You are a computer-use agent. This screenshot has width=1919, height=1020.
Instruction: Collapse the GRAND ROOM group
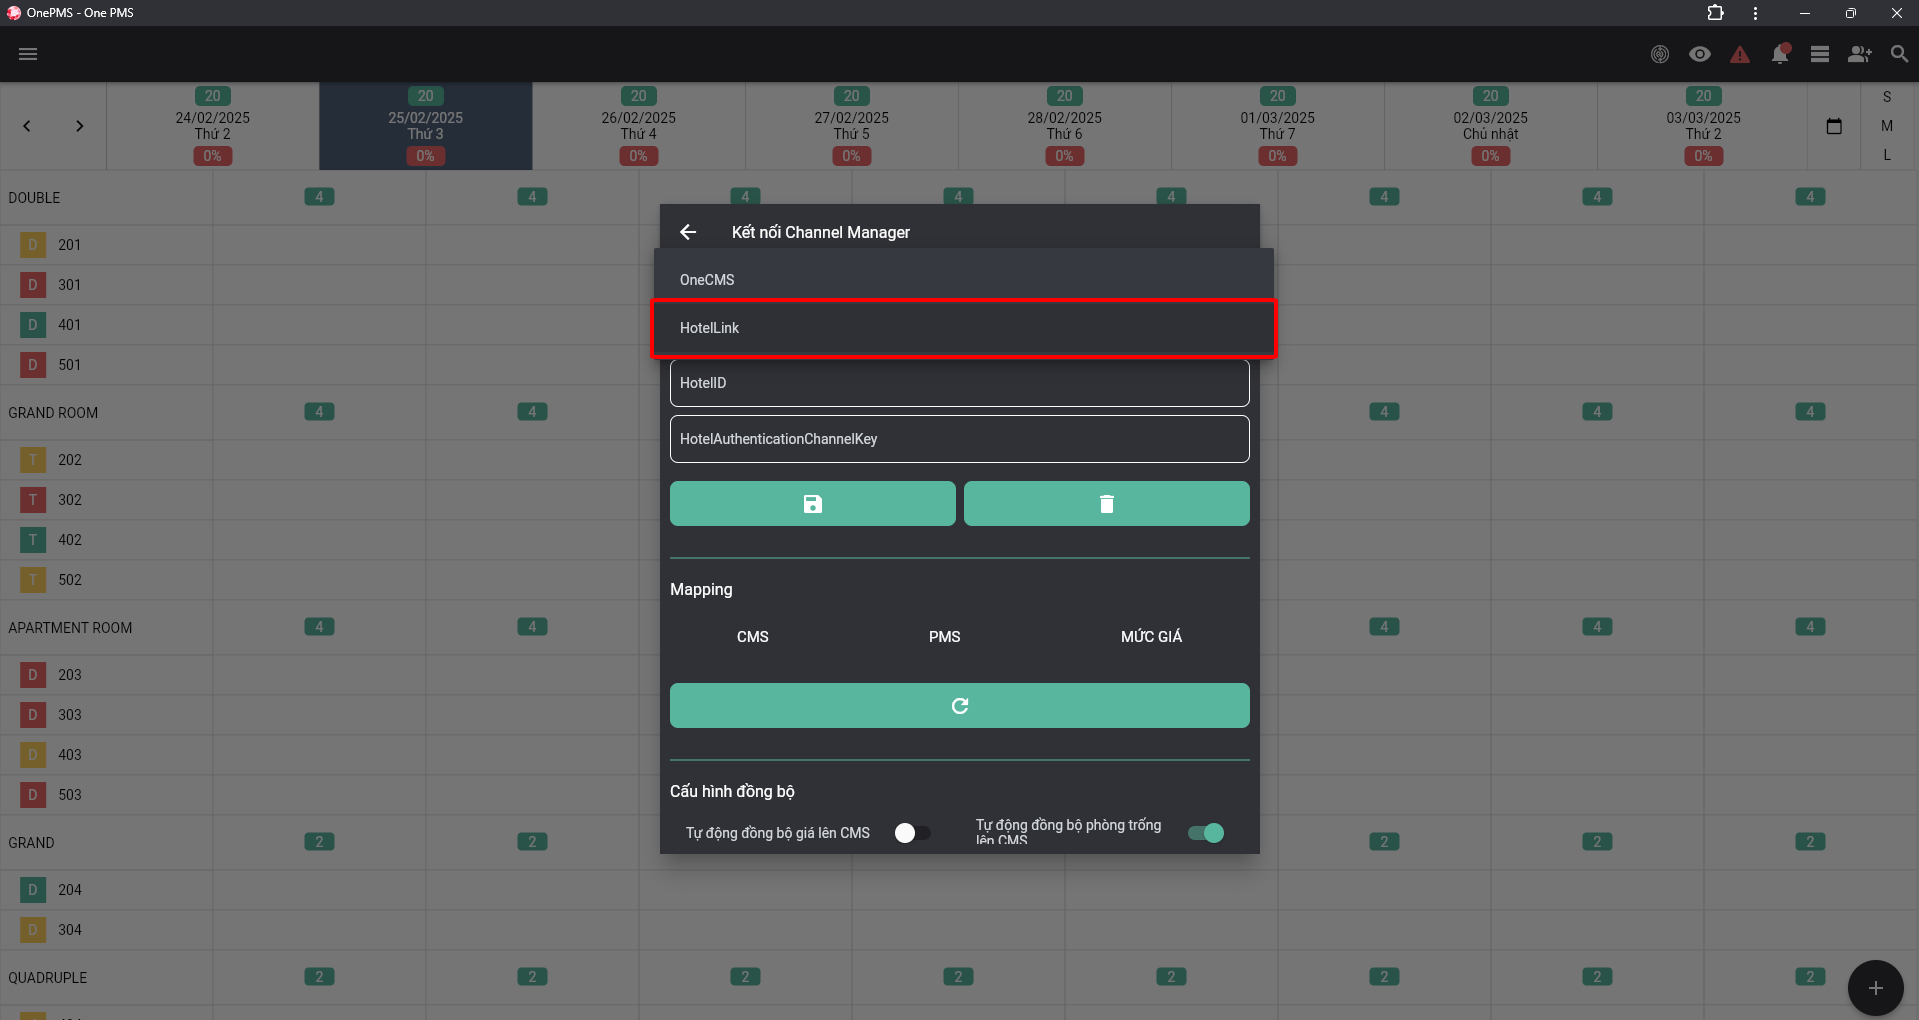(53, 413)
